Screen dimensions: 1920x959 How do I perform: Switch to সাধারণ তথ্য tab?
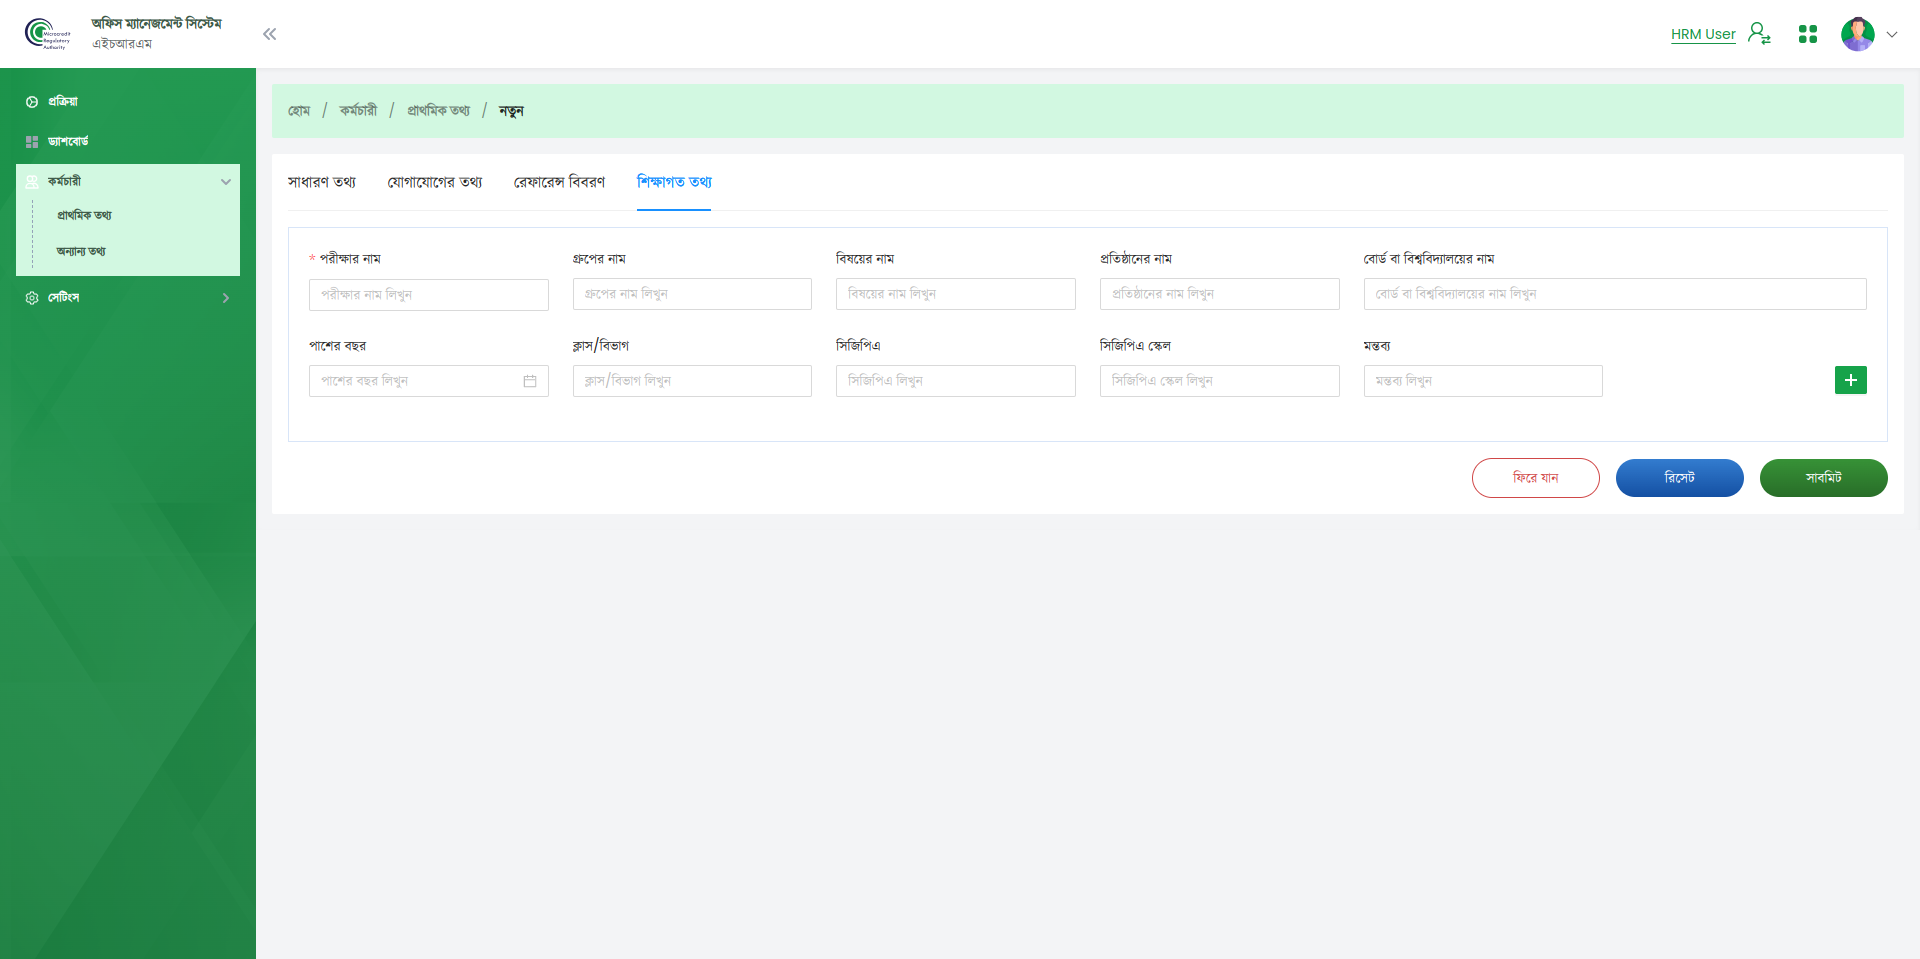tap(322, 182)
